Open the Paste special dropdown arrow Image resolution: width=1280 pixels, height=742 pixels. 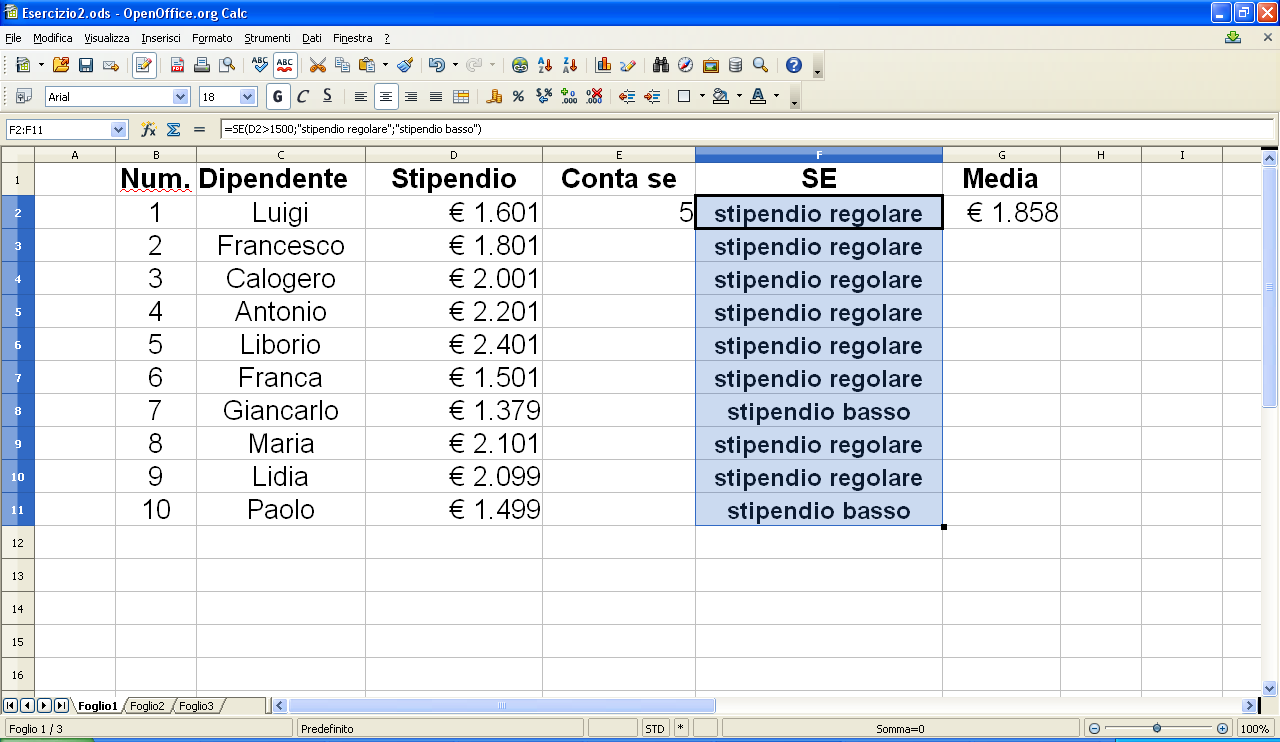coord(385,65)
